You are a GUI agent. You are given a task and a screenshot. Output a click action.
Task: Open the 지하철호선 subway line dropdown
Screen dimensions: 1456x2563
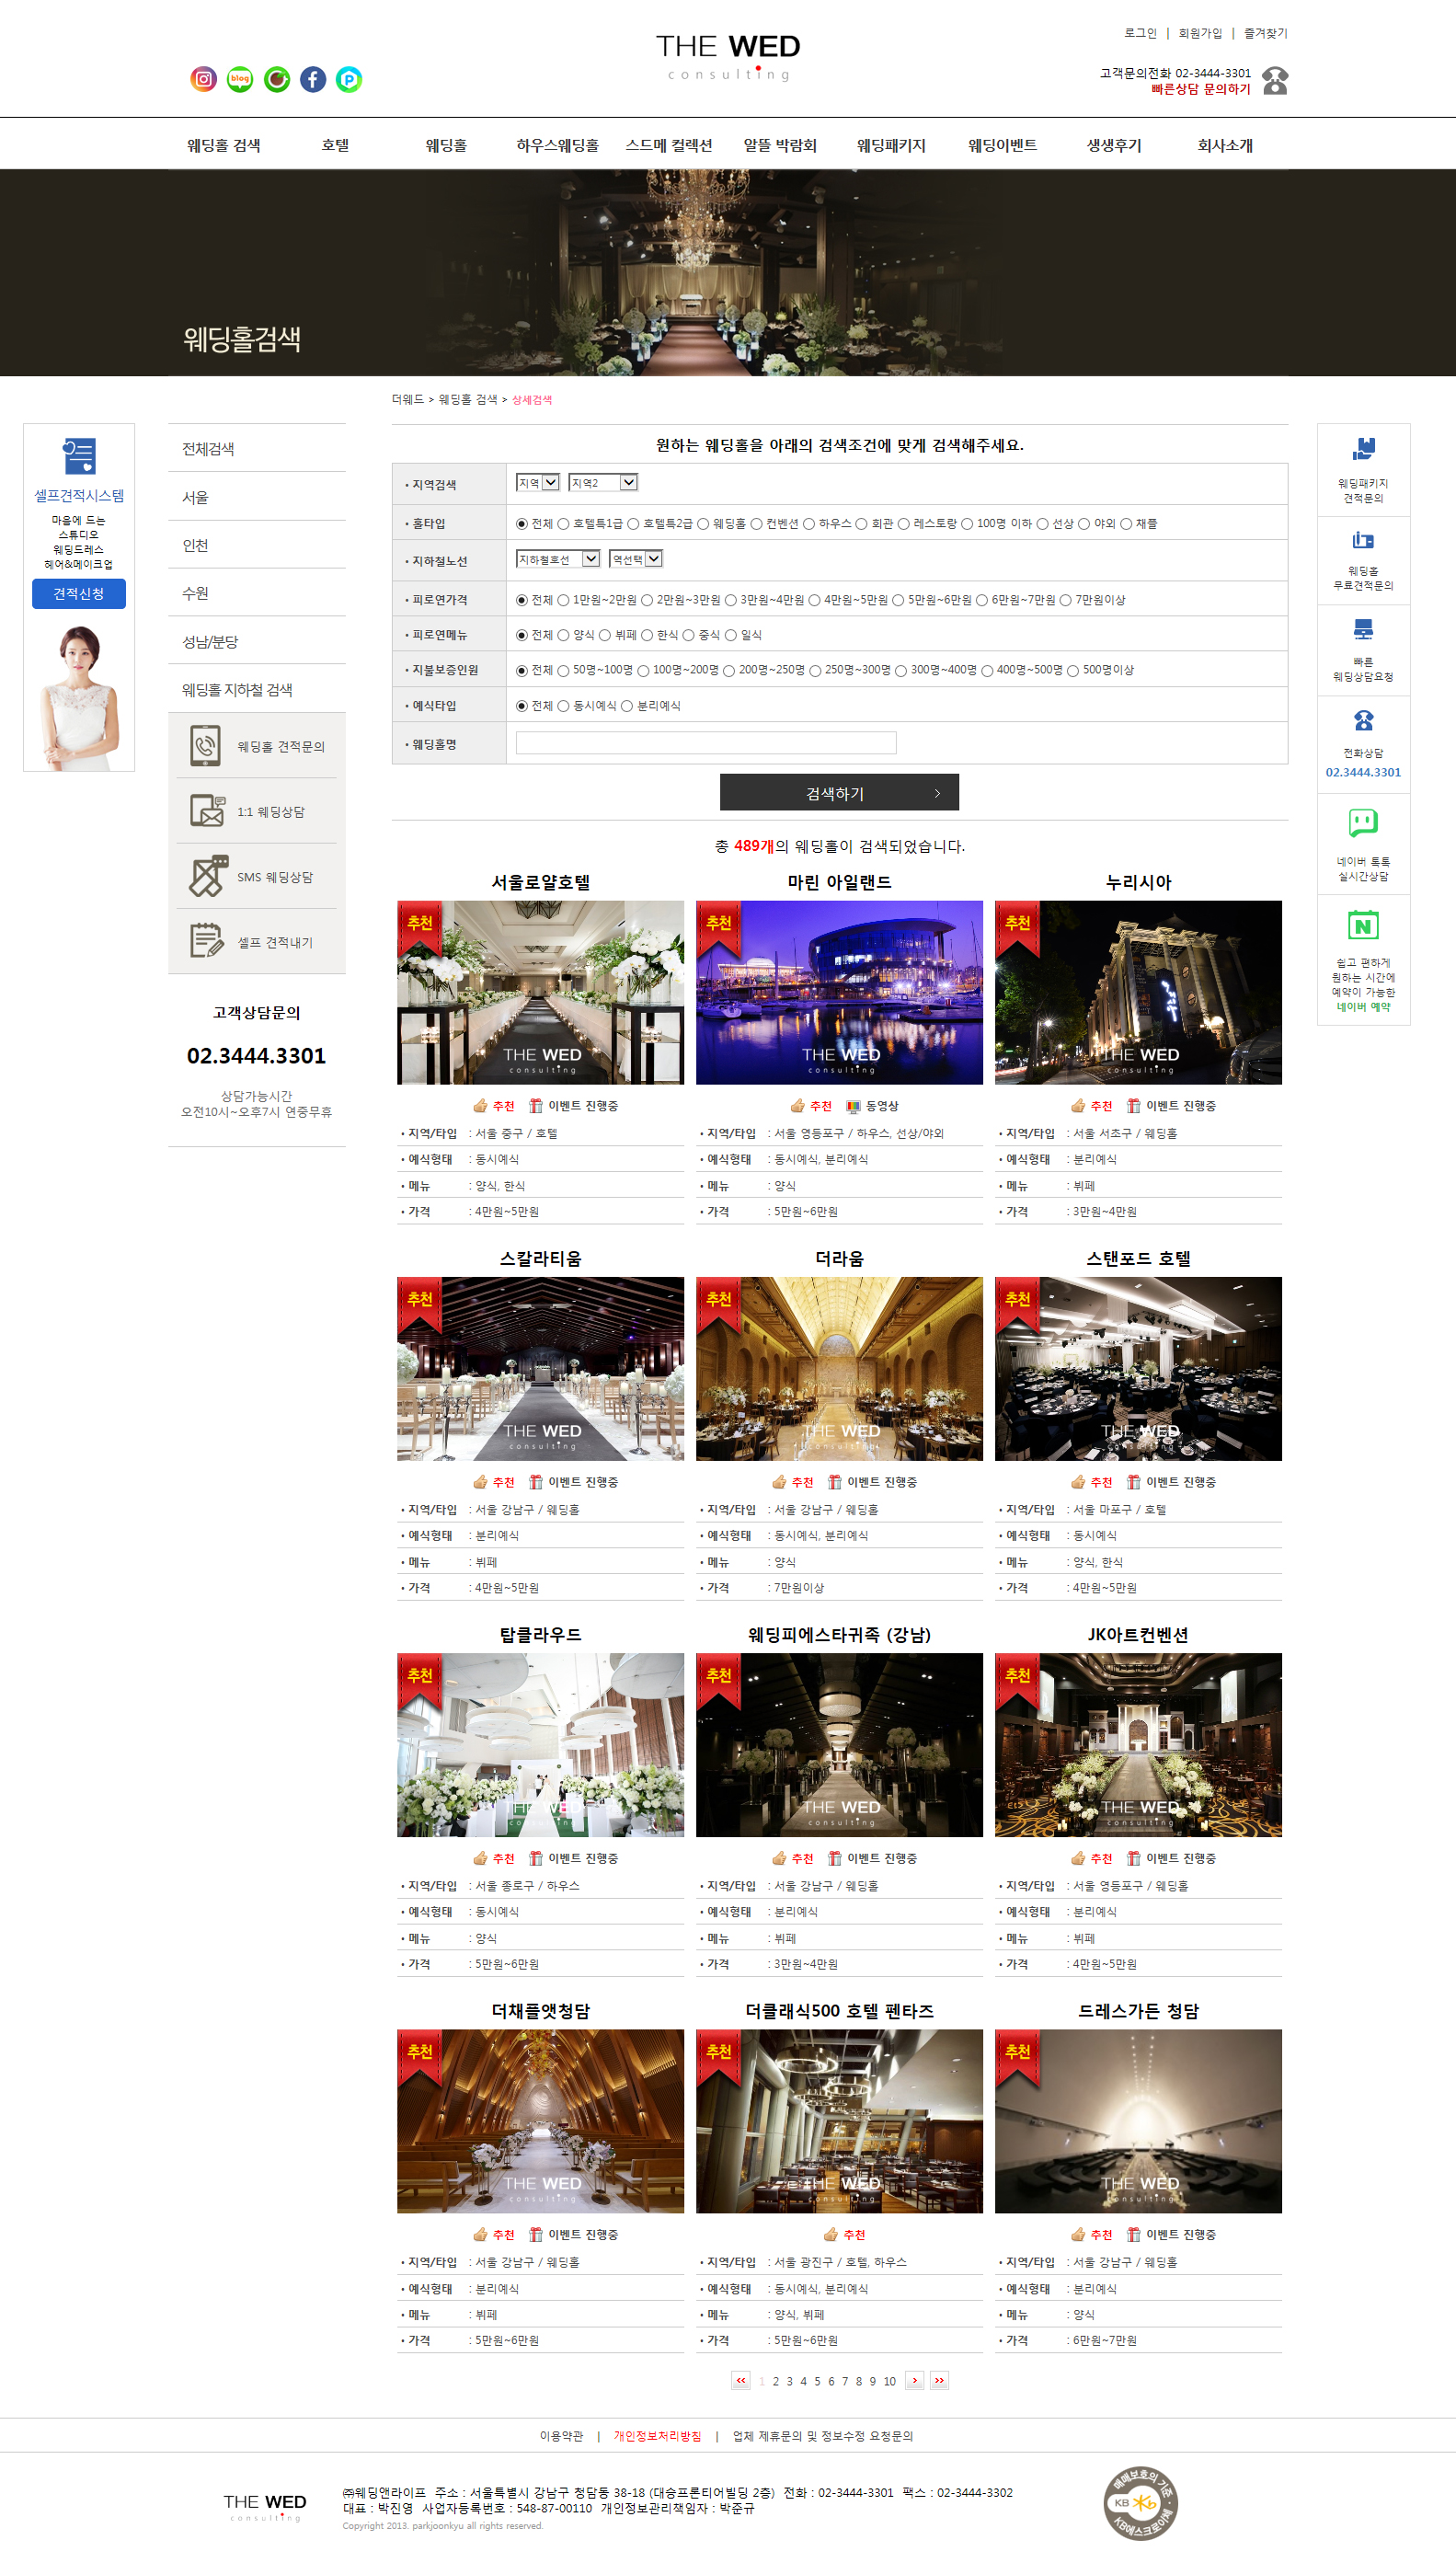[x=558, y=559]
